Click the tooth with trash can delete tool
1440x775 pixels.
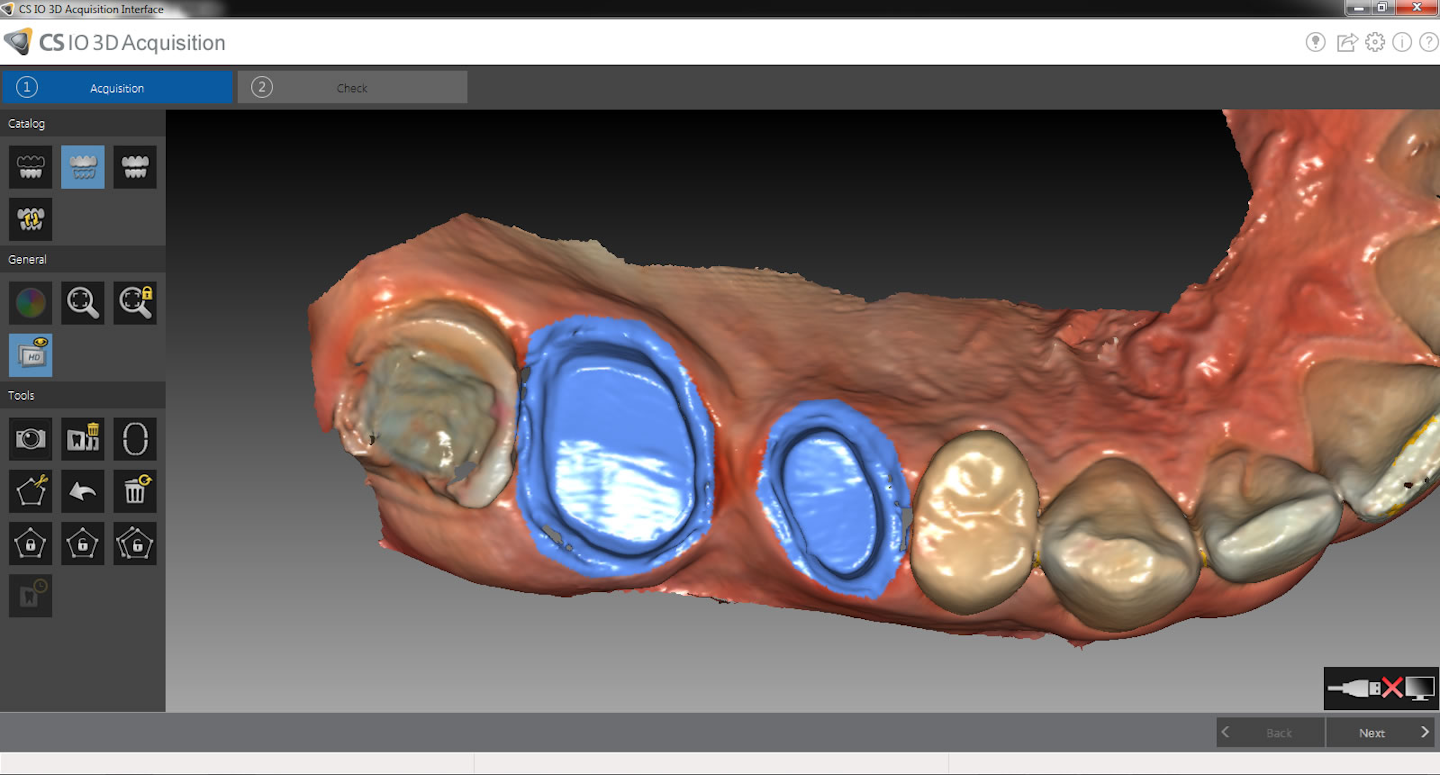pos(83,438)
